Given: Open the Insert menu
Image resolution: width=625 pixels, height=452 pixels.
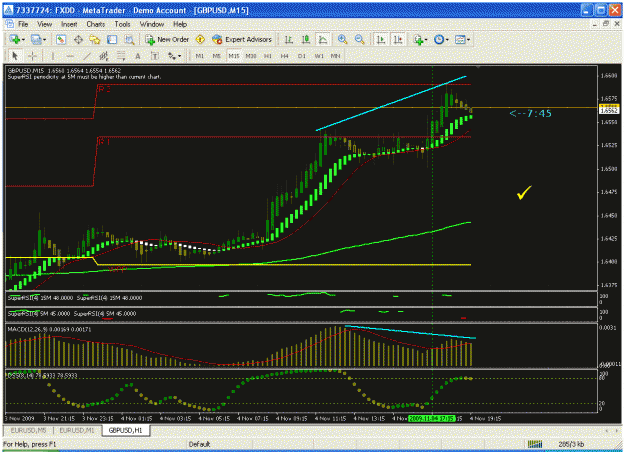Looking at the screenshot, I should point(69,24).
